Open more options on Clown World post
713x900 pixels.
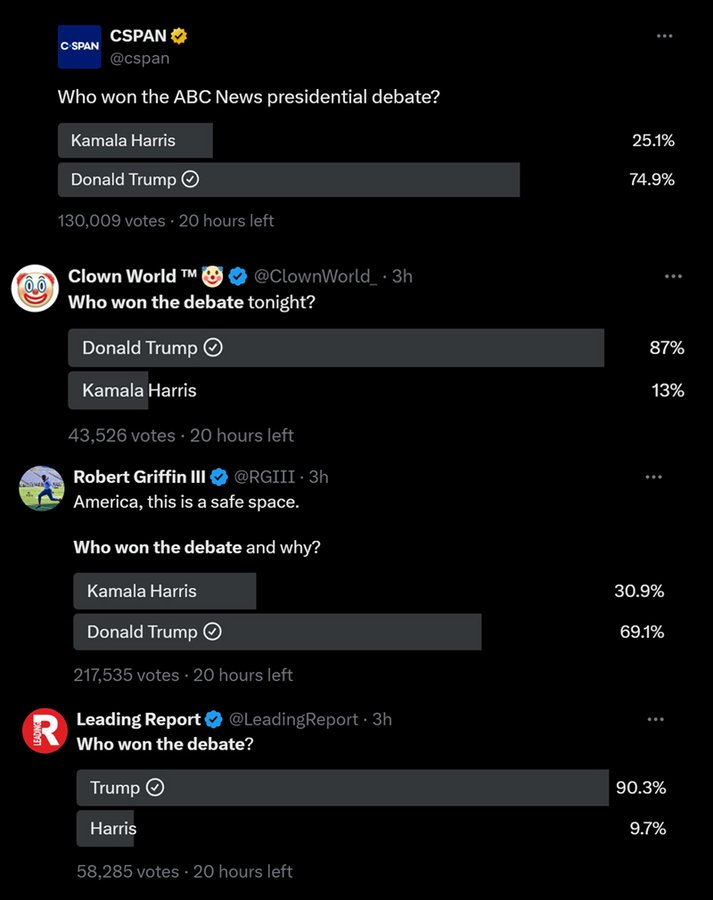[673, 276]
